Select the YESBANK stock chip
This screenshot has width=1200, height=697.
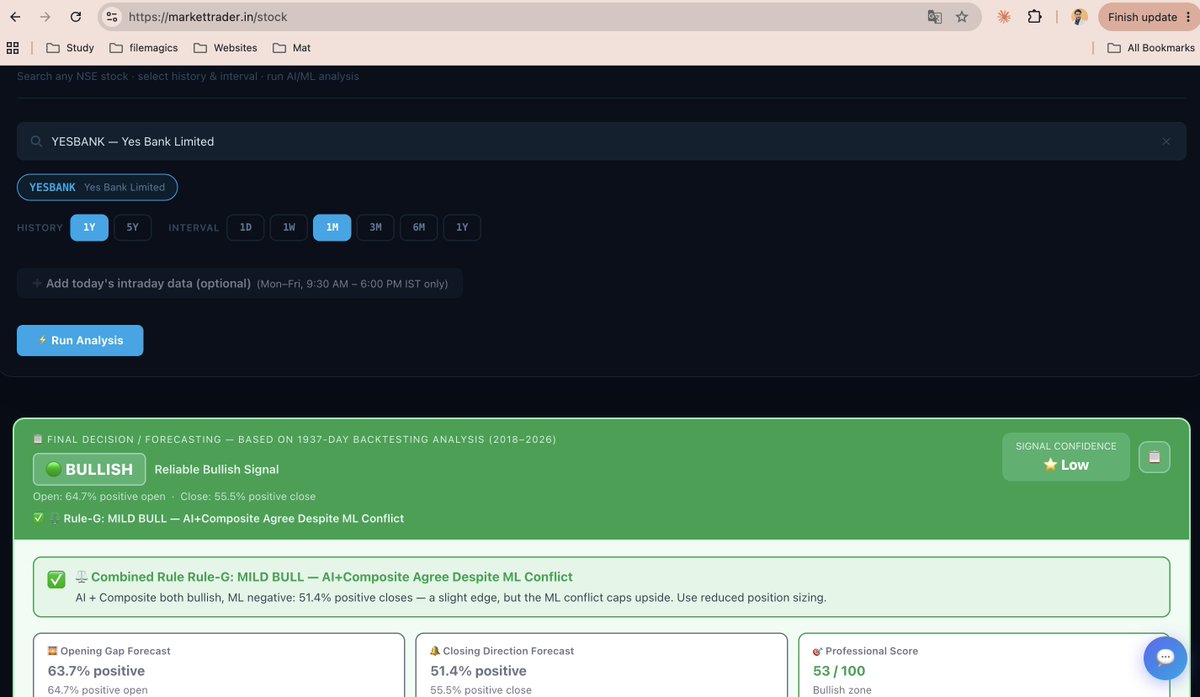coord(97,187)
